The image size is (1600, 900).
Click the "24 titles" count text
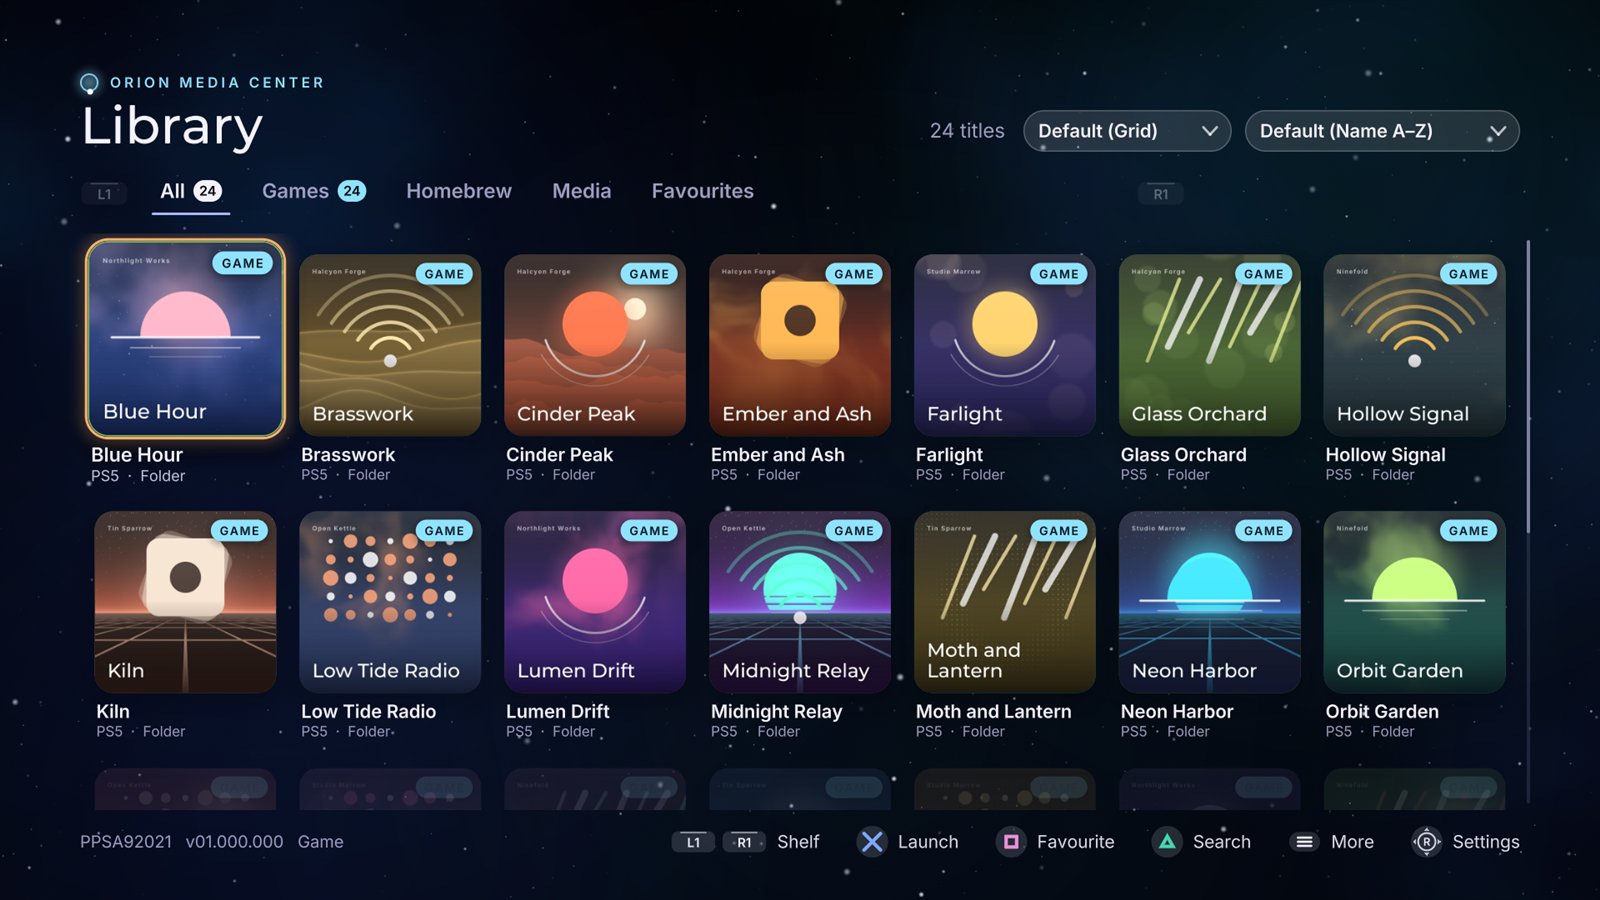coord(967,131)
